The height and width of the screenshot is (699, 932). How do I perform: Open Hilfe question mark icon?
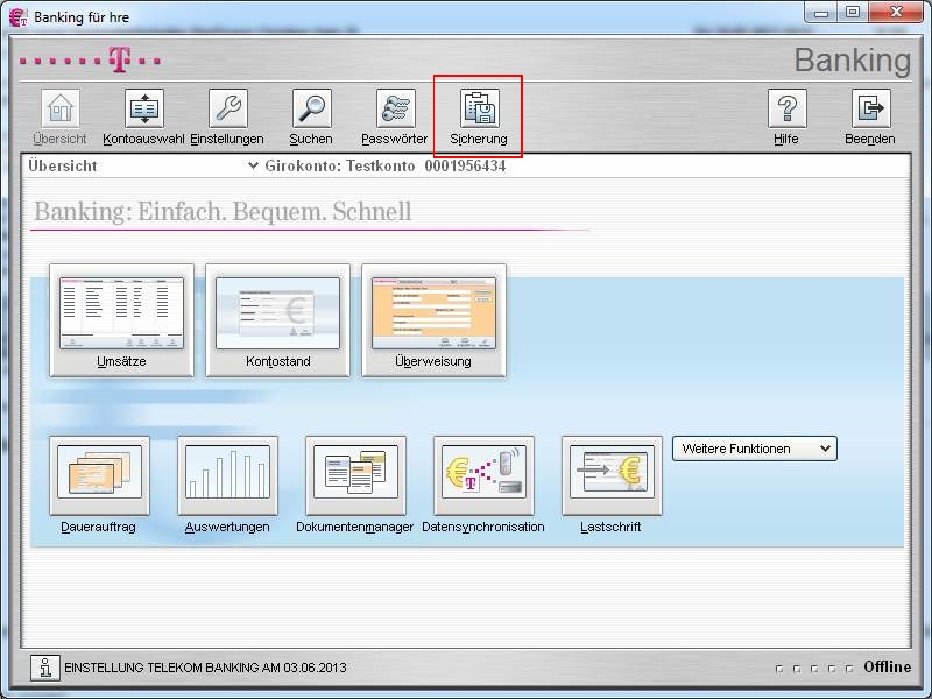click(x=786, y=109)
